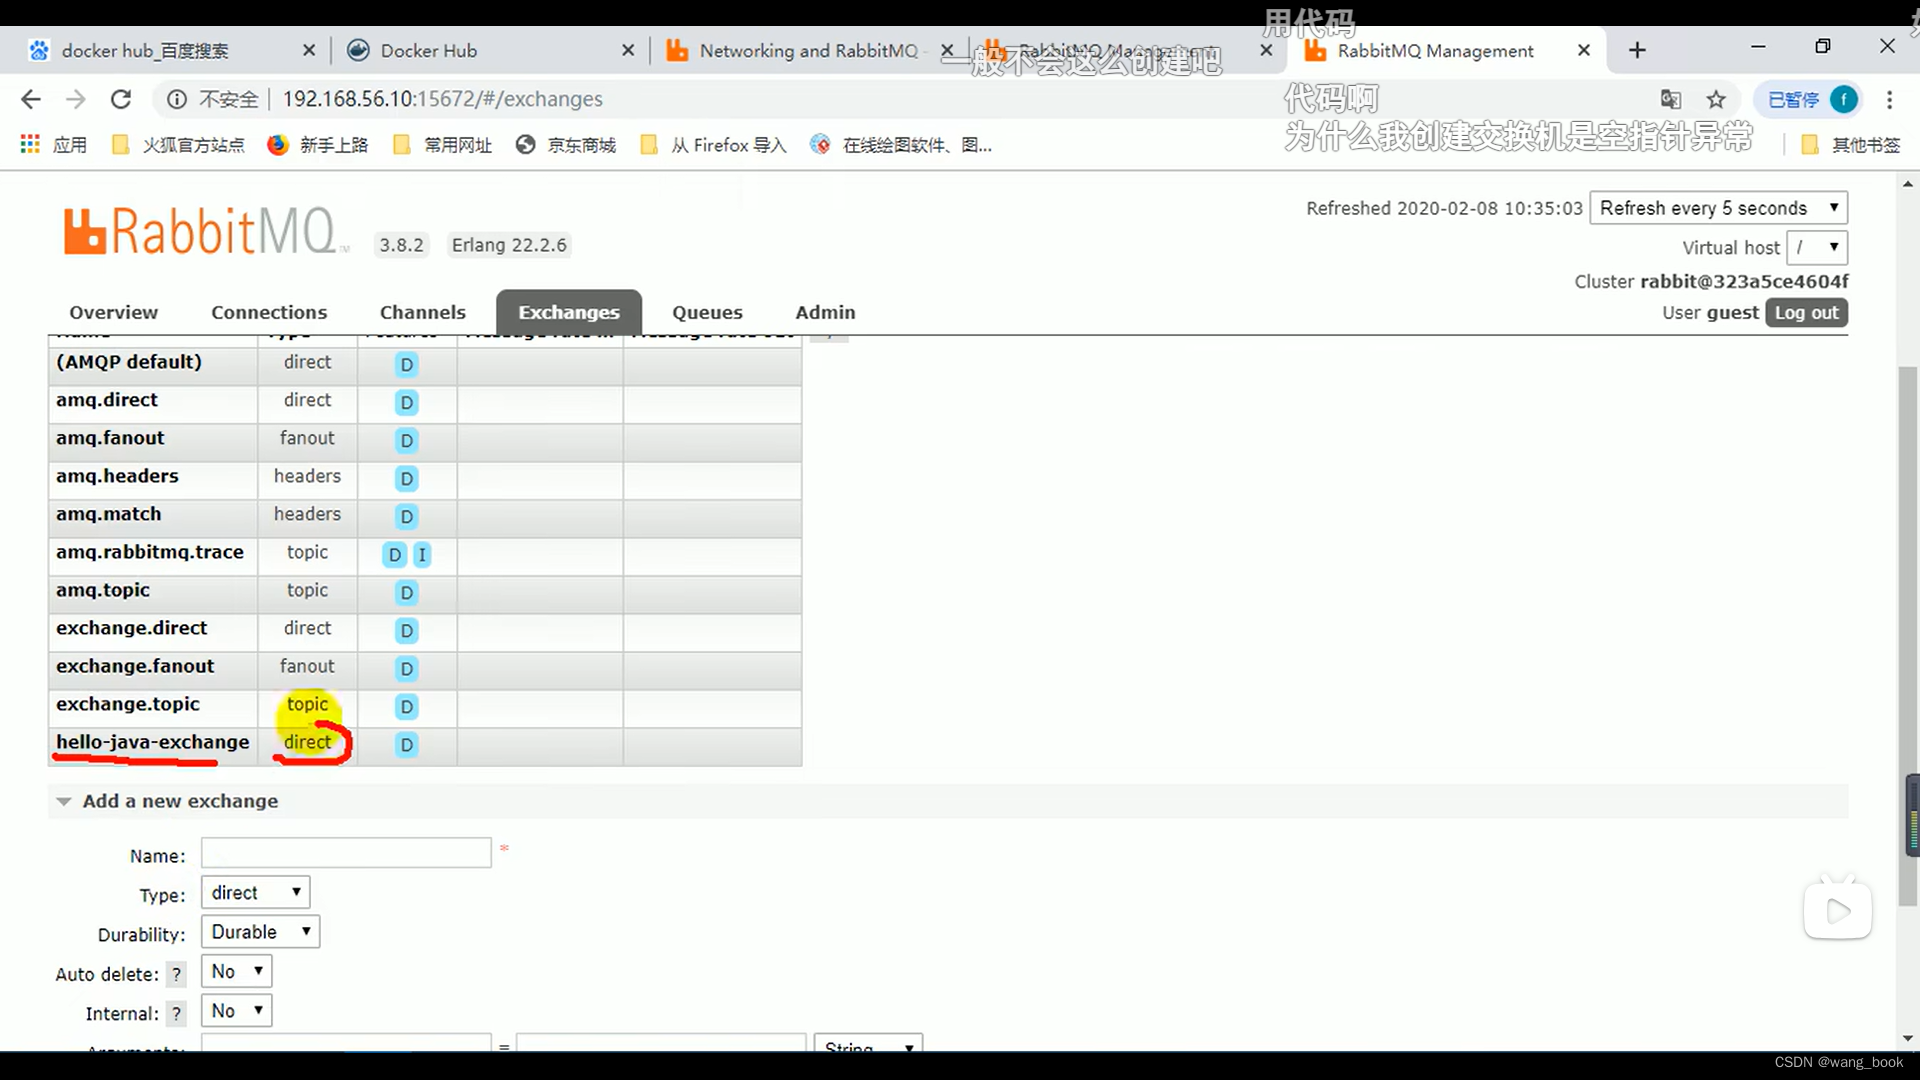Close the Docker Hub tab
1920x1080 pixels.
[628, 50]
